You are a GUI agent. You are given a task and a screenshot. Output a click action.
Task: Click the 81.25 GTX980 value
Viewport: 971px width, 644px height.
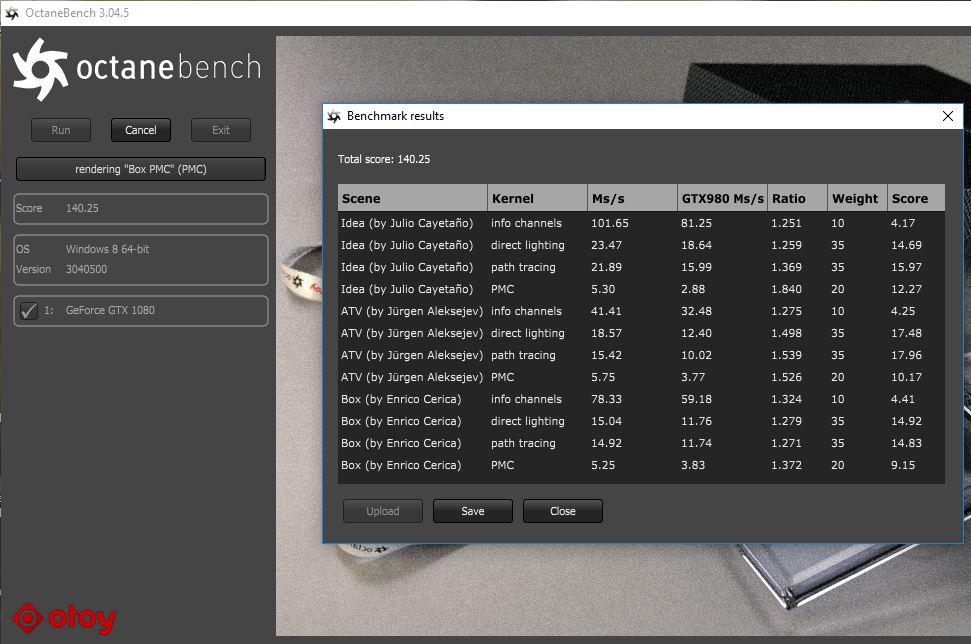coord(696,223)
